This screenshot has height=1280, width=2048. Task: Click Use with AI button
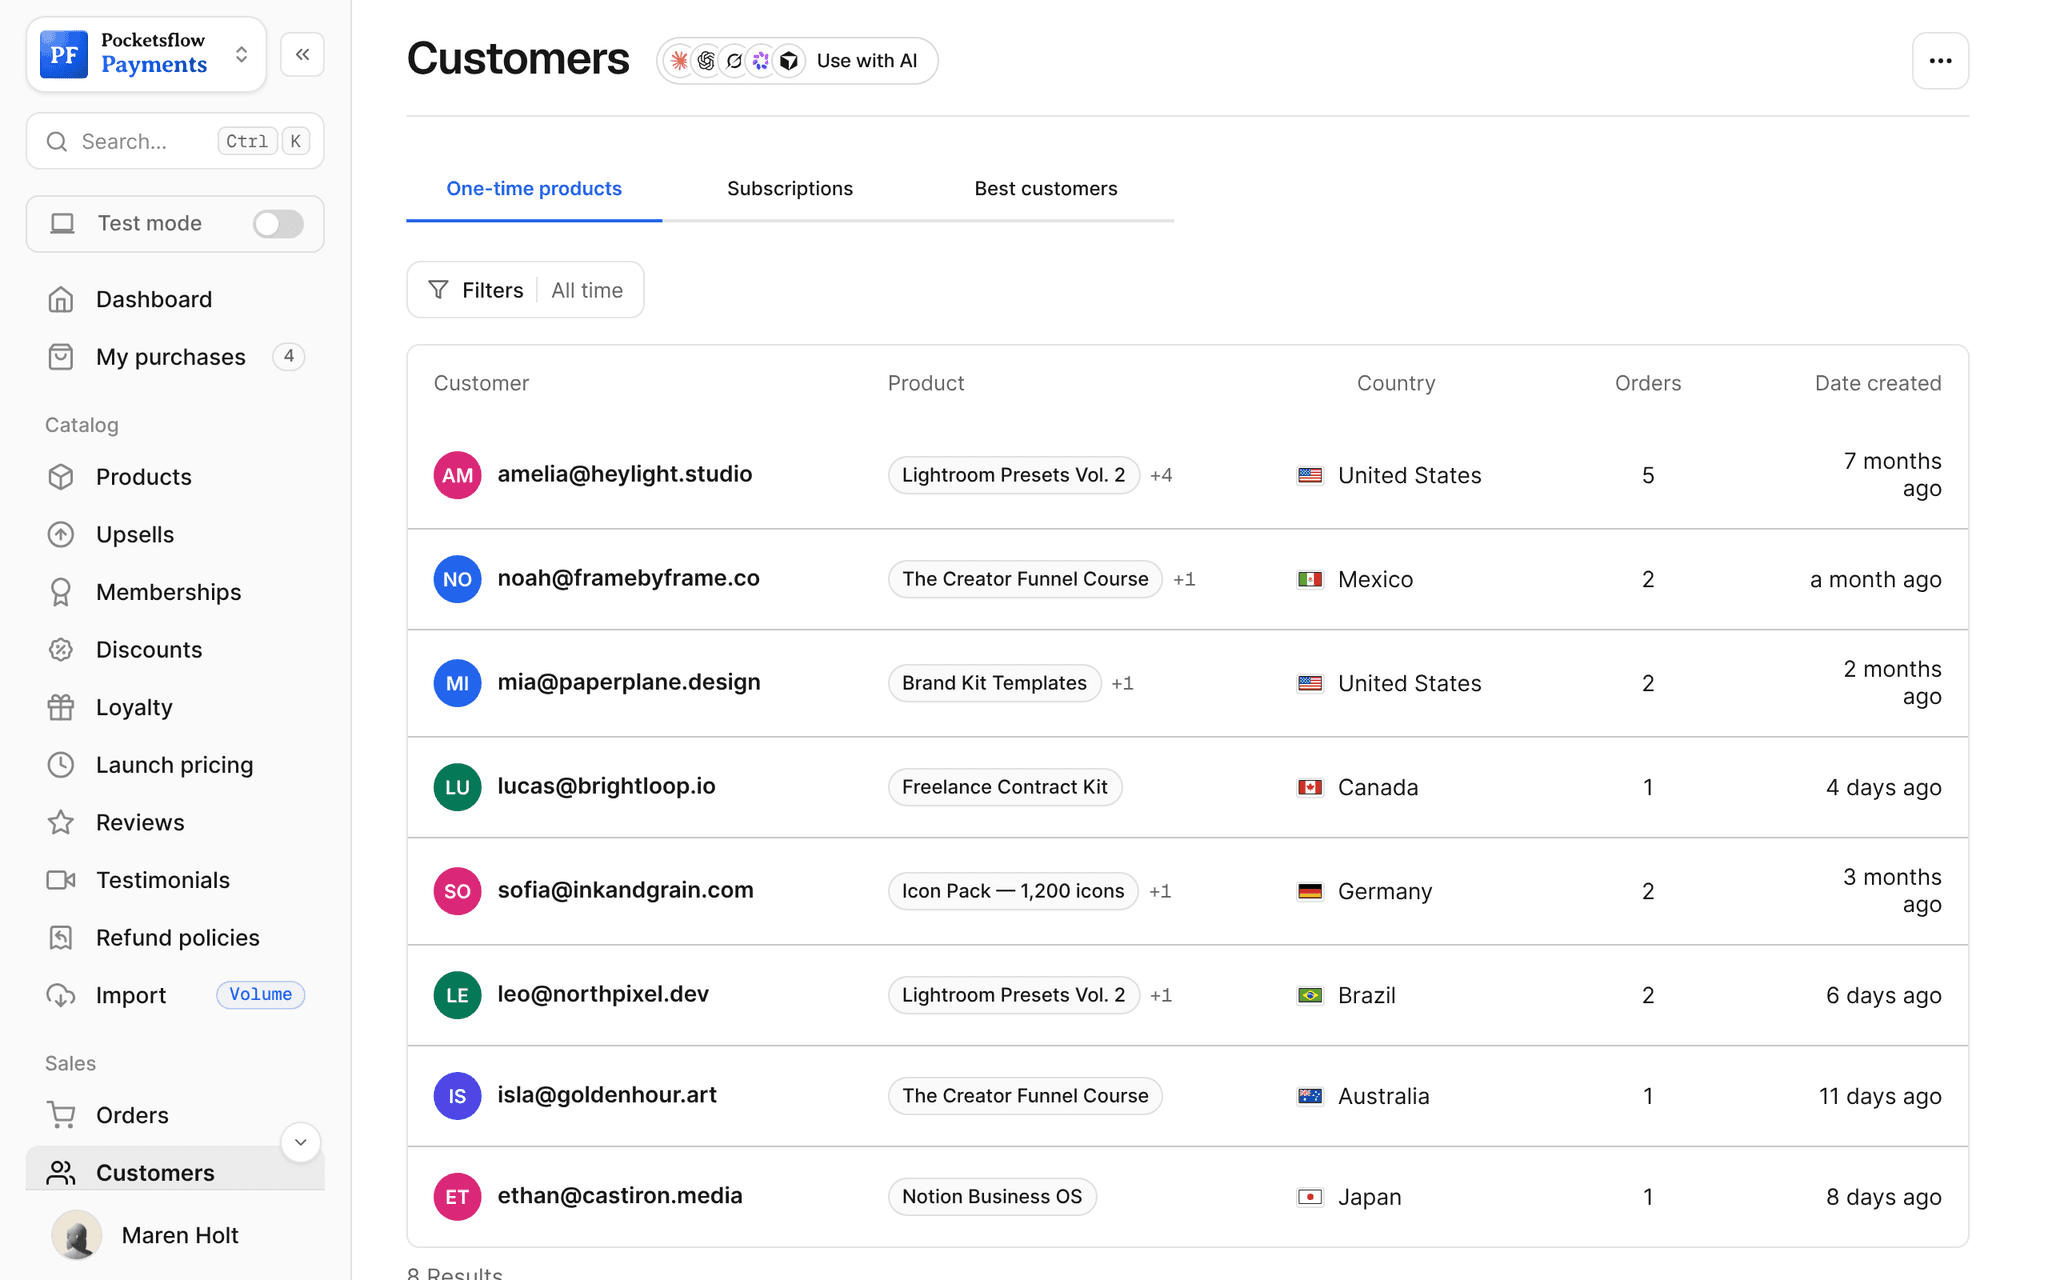[x=797, y=61]
